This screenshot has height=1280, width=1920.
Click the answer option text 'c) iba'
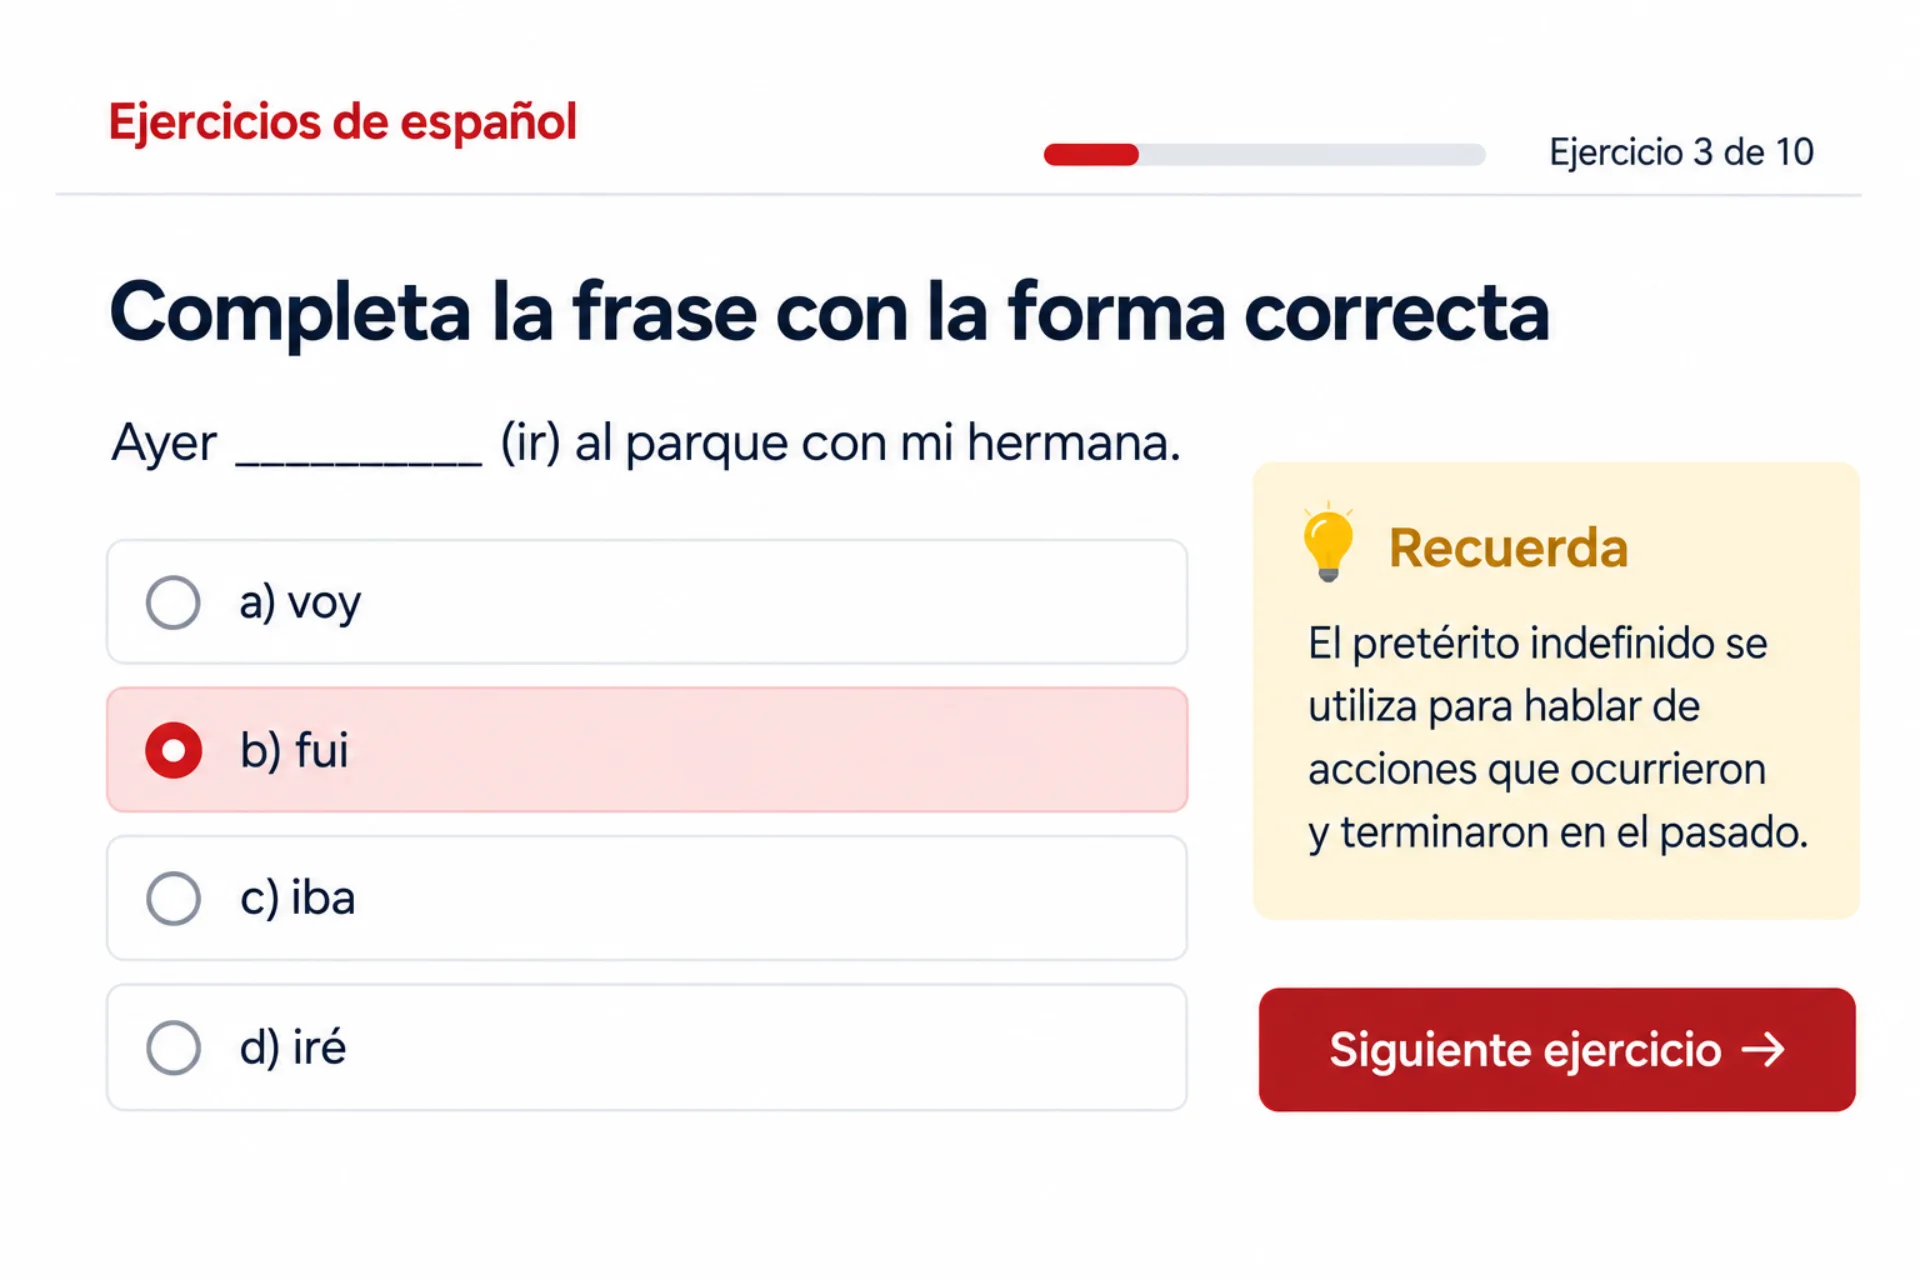(x=297, y=898)
